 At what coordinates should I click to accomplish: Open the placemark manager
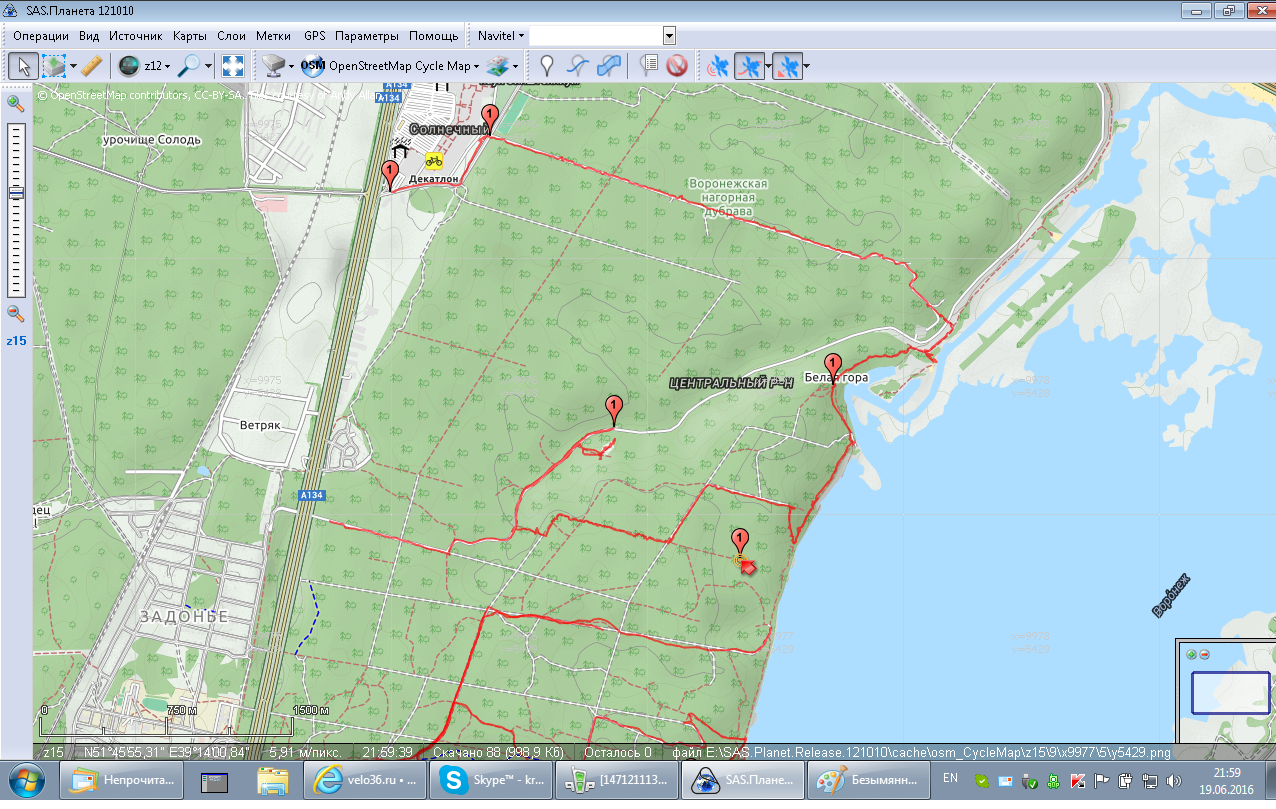coord(648,66)
